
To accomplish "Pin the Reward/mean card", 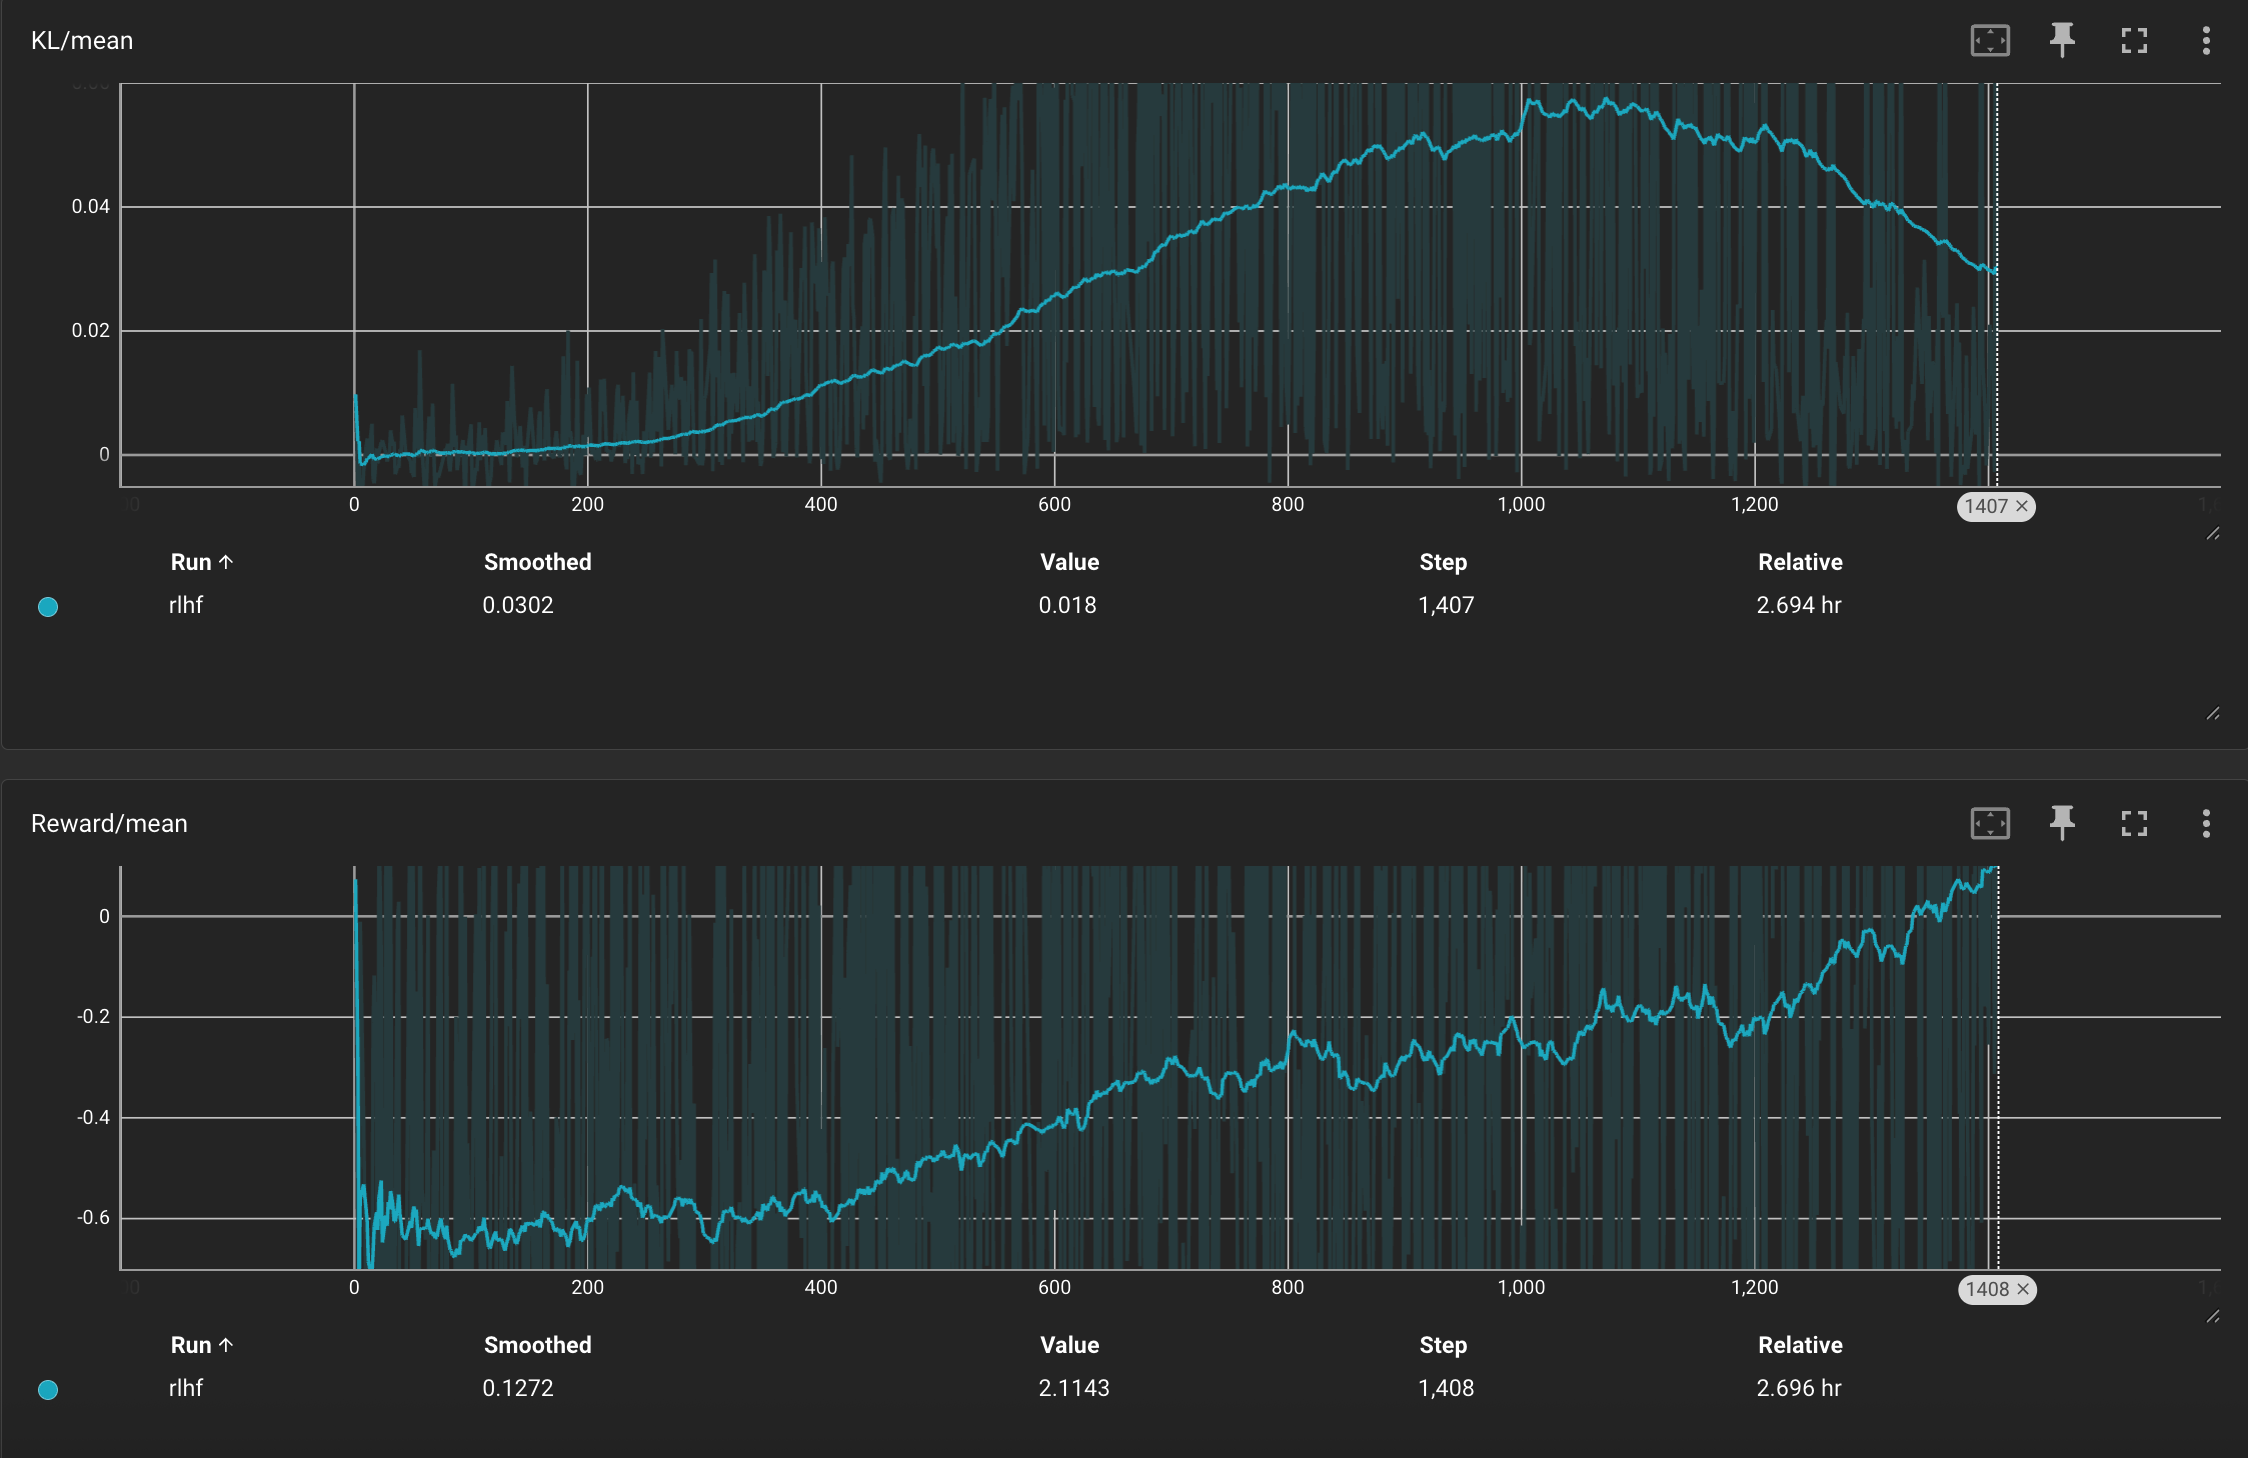I will (x=2062, y=824).
